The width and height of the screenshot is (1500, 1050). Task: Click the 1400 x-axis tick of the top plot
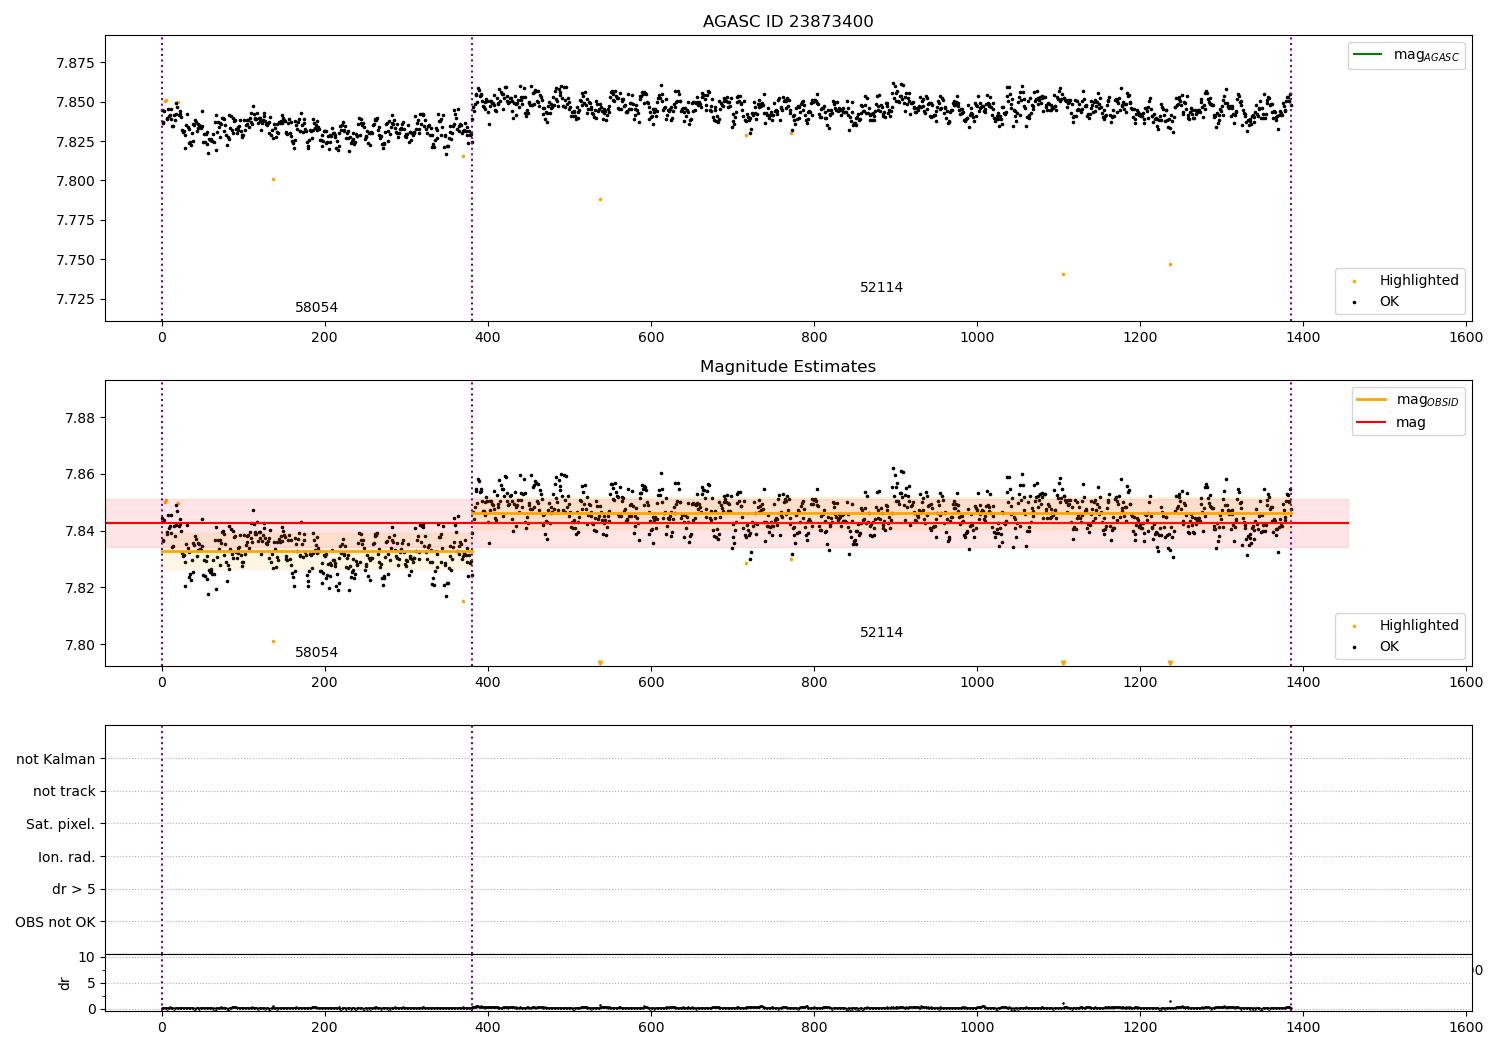(x=1303, y=337)
